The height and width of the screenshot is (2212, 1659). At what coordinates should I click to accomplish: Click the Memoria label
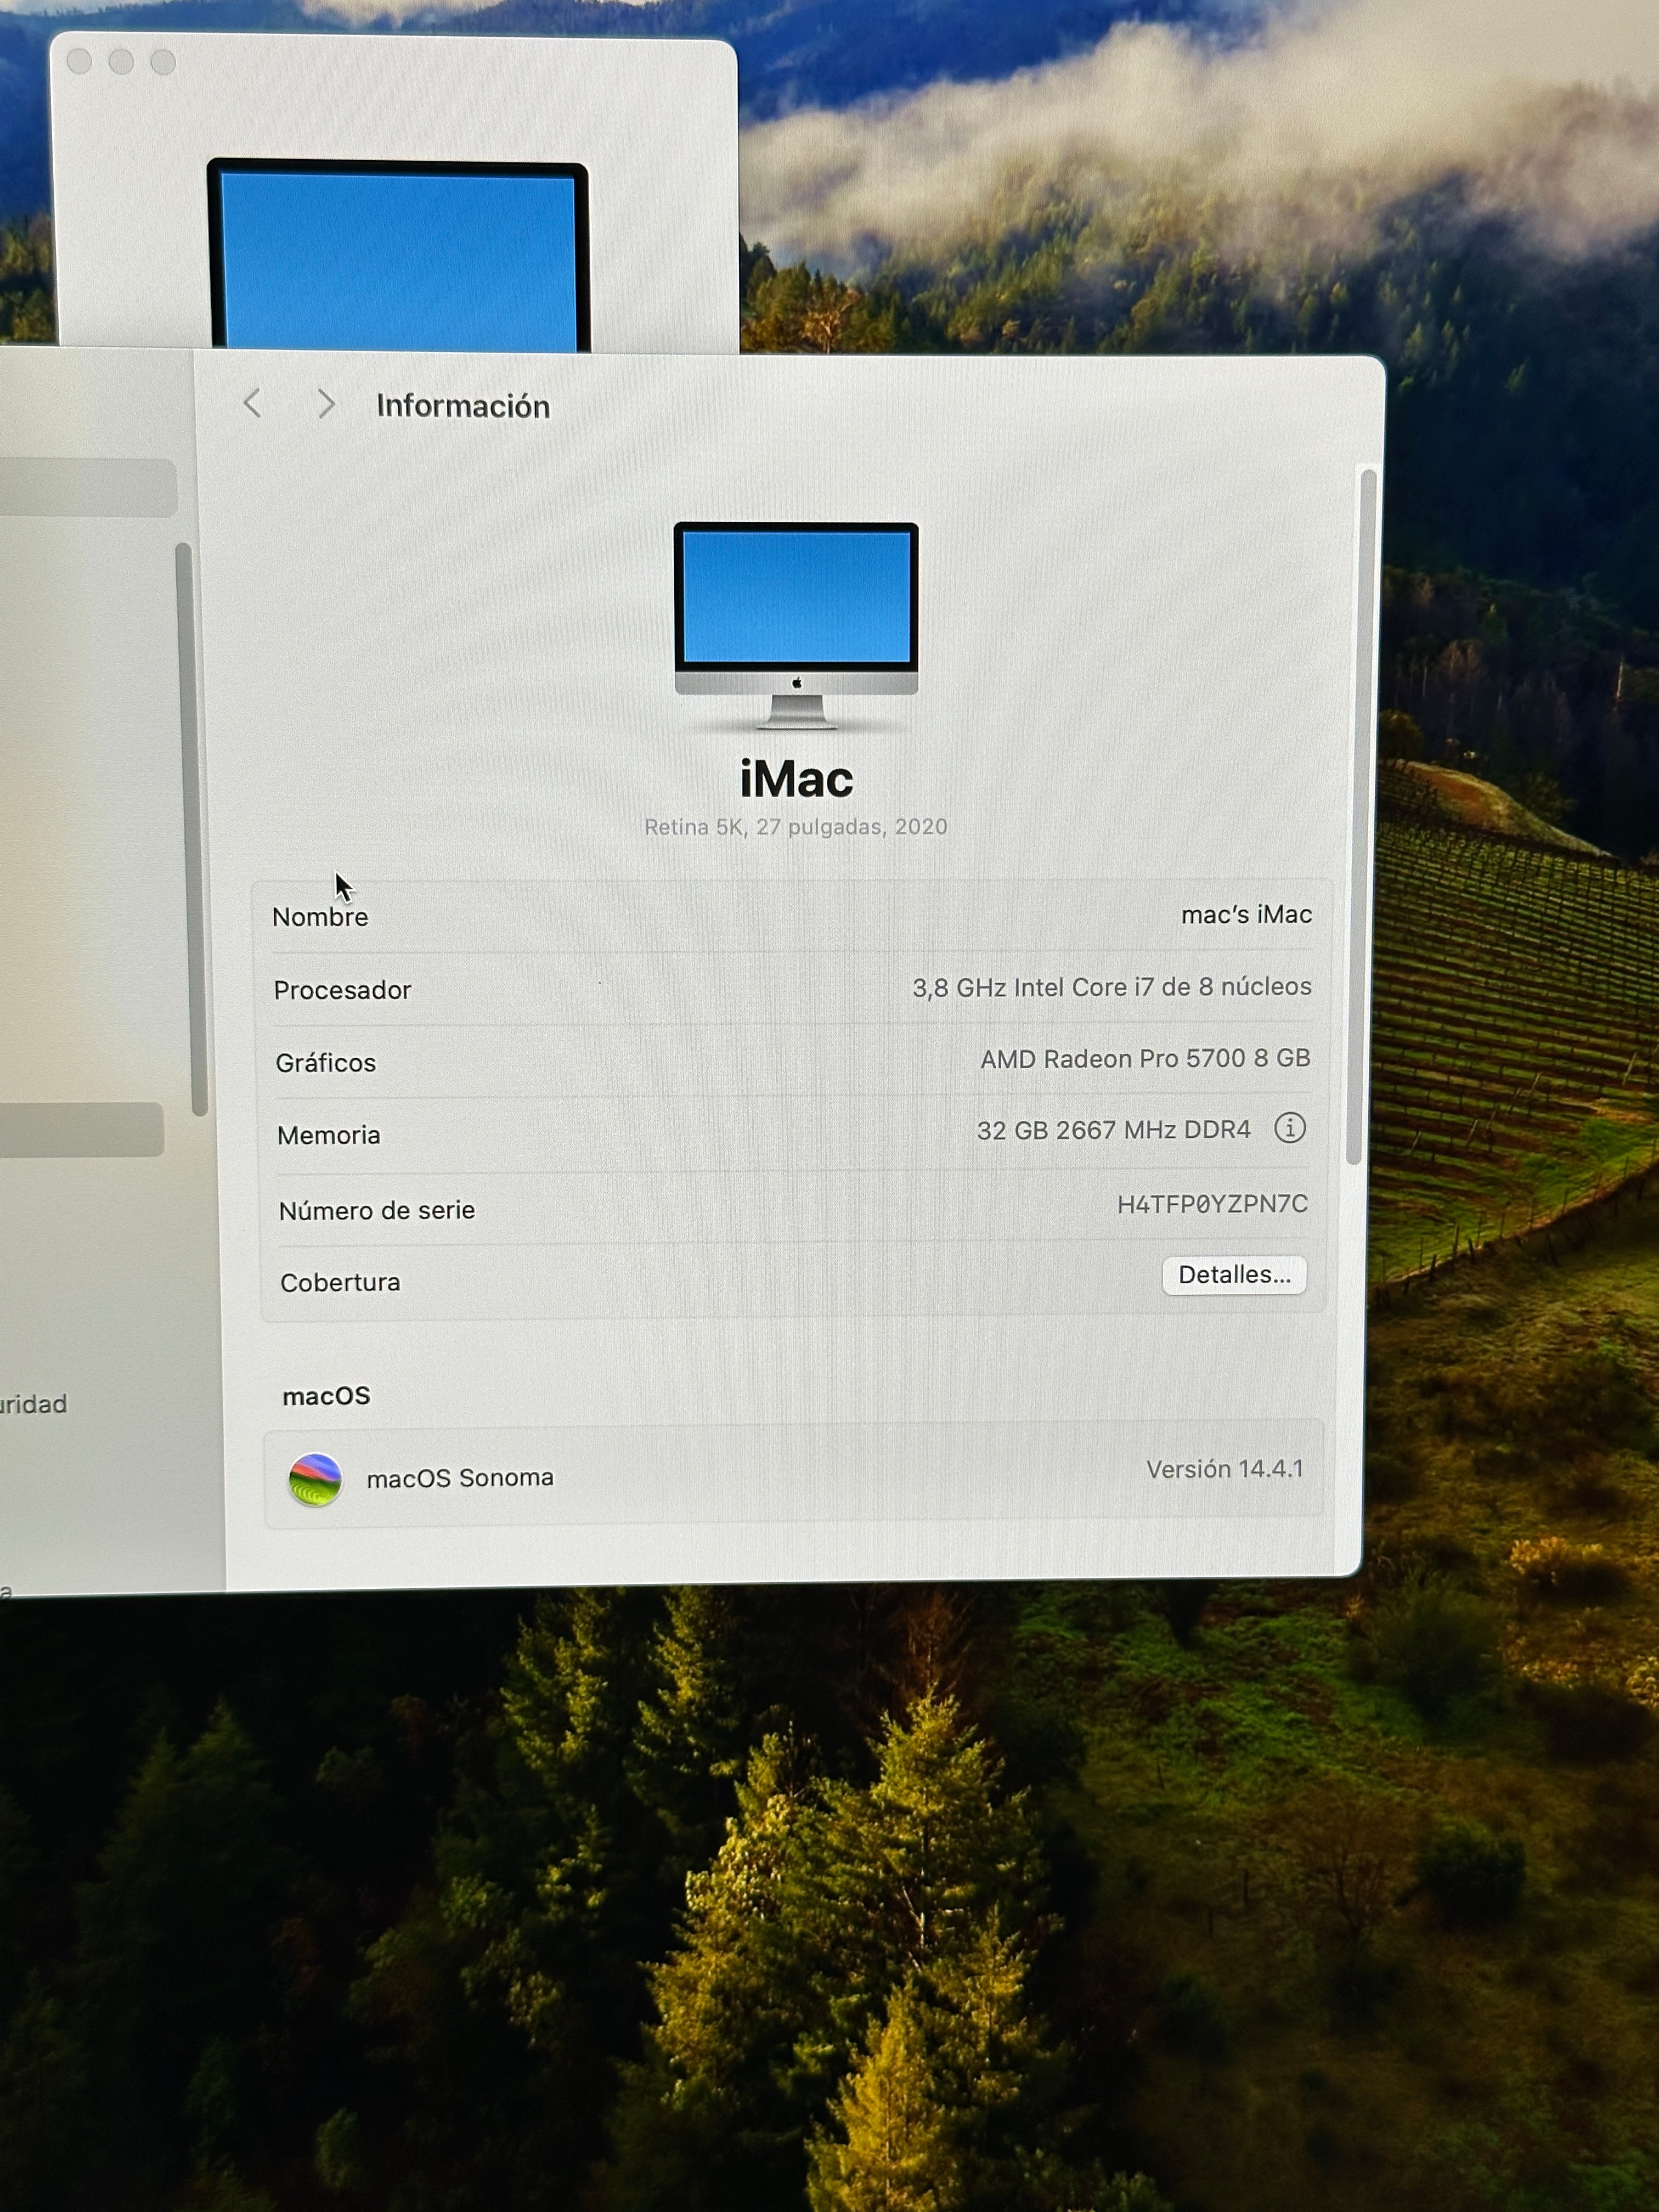coord(329,1136)
